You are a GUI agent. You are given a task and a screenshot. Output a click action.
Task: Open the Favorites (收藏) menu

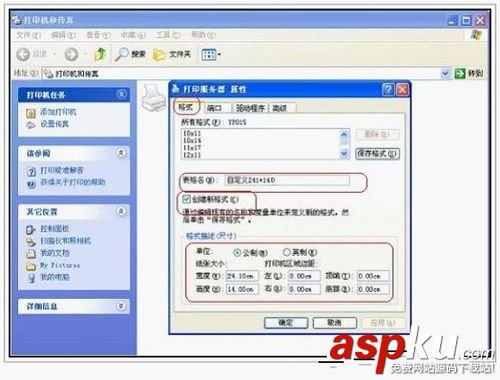pyautogui.click(x=133, y=35)
